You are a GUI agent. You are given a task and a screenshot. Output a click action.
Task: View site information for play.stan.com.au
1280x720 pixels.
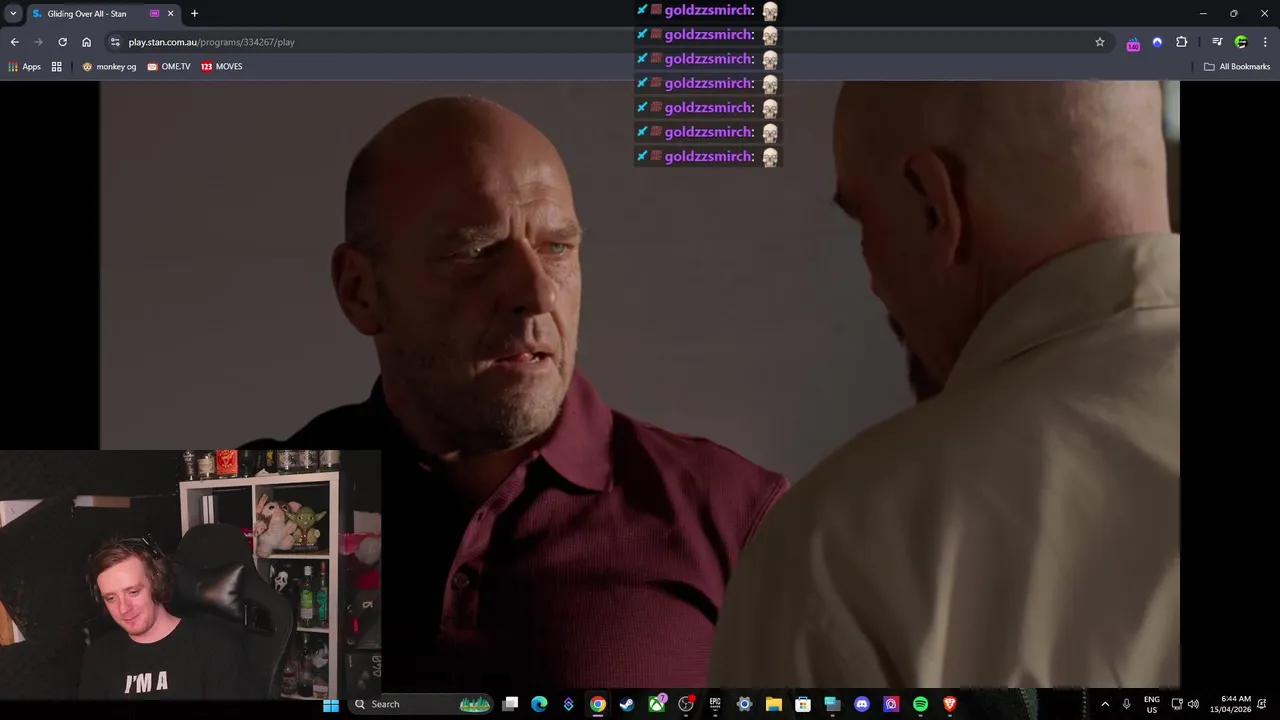click(x=115, y=42)
